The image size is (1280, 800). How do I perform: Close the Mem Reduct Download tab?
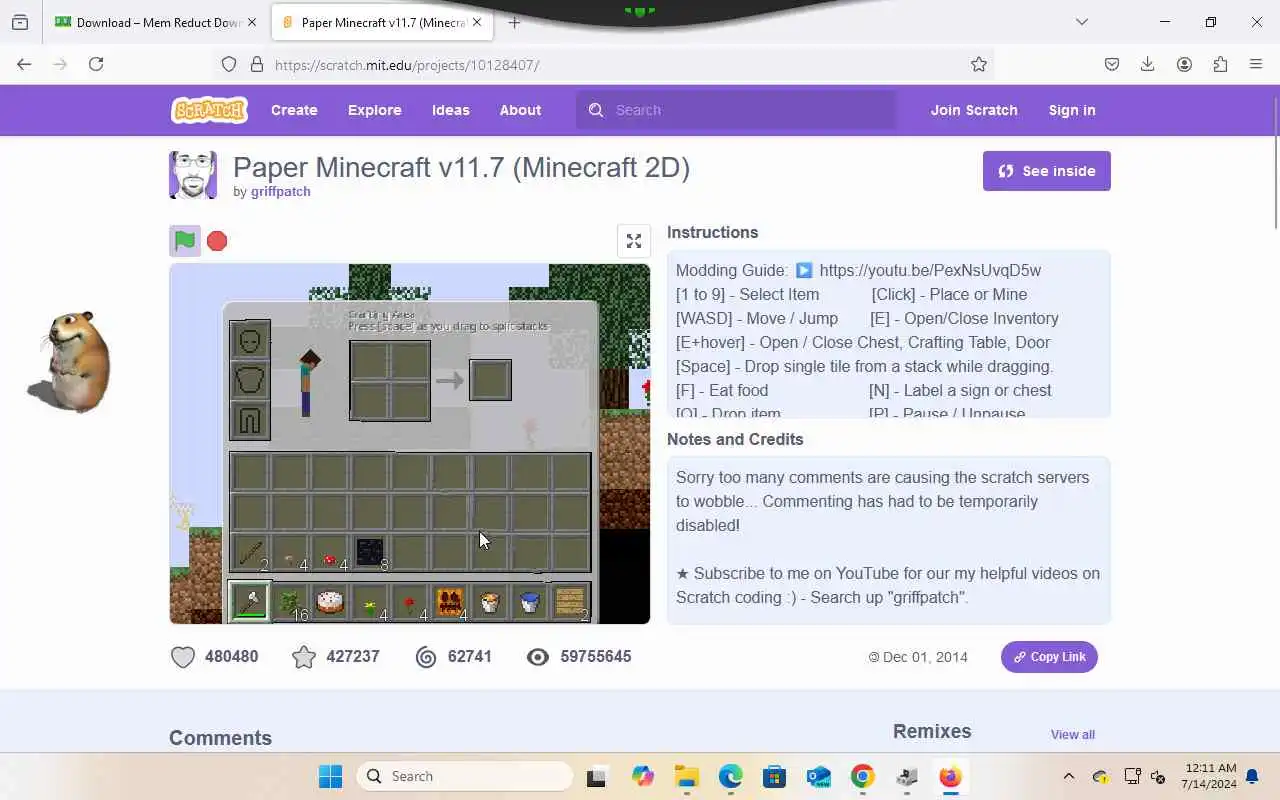tap(251, 22)
